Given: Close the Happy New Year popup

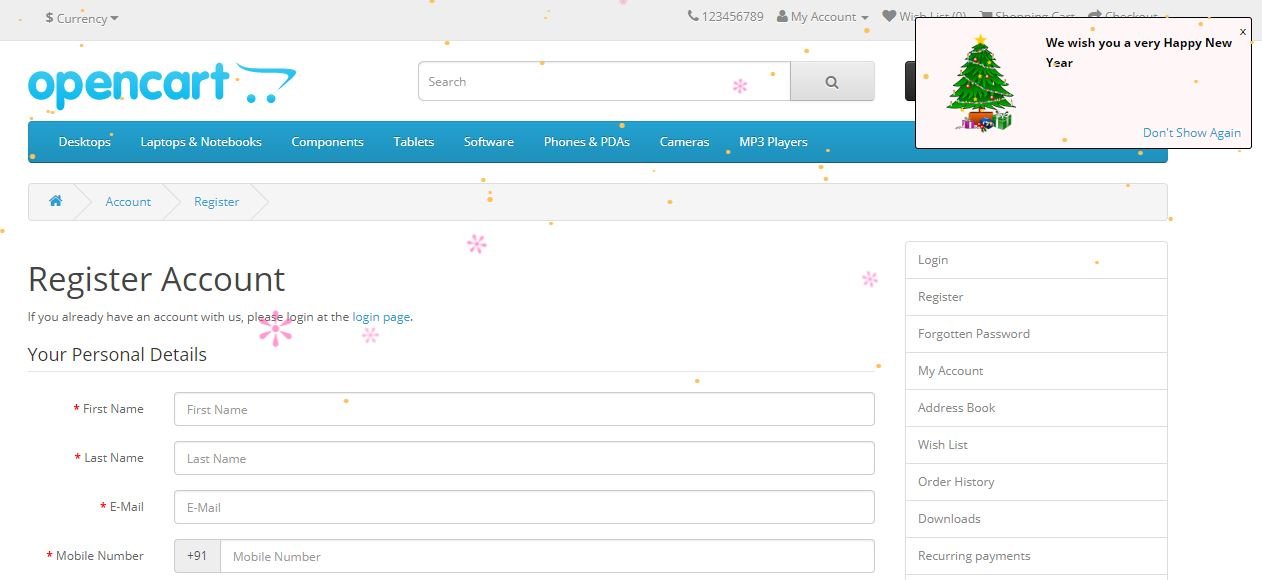Looking at the screenshot, I should click(x=1243, y=32).
